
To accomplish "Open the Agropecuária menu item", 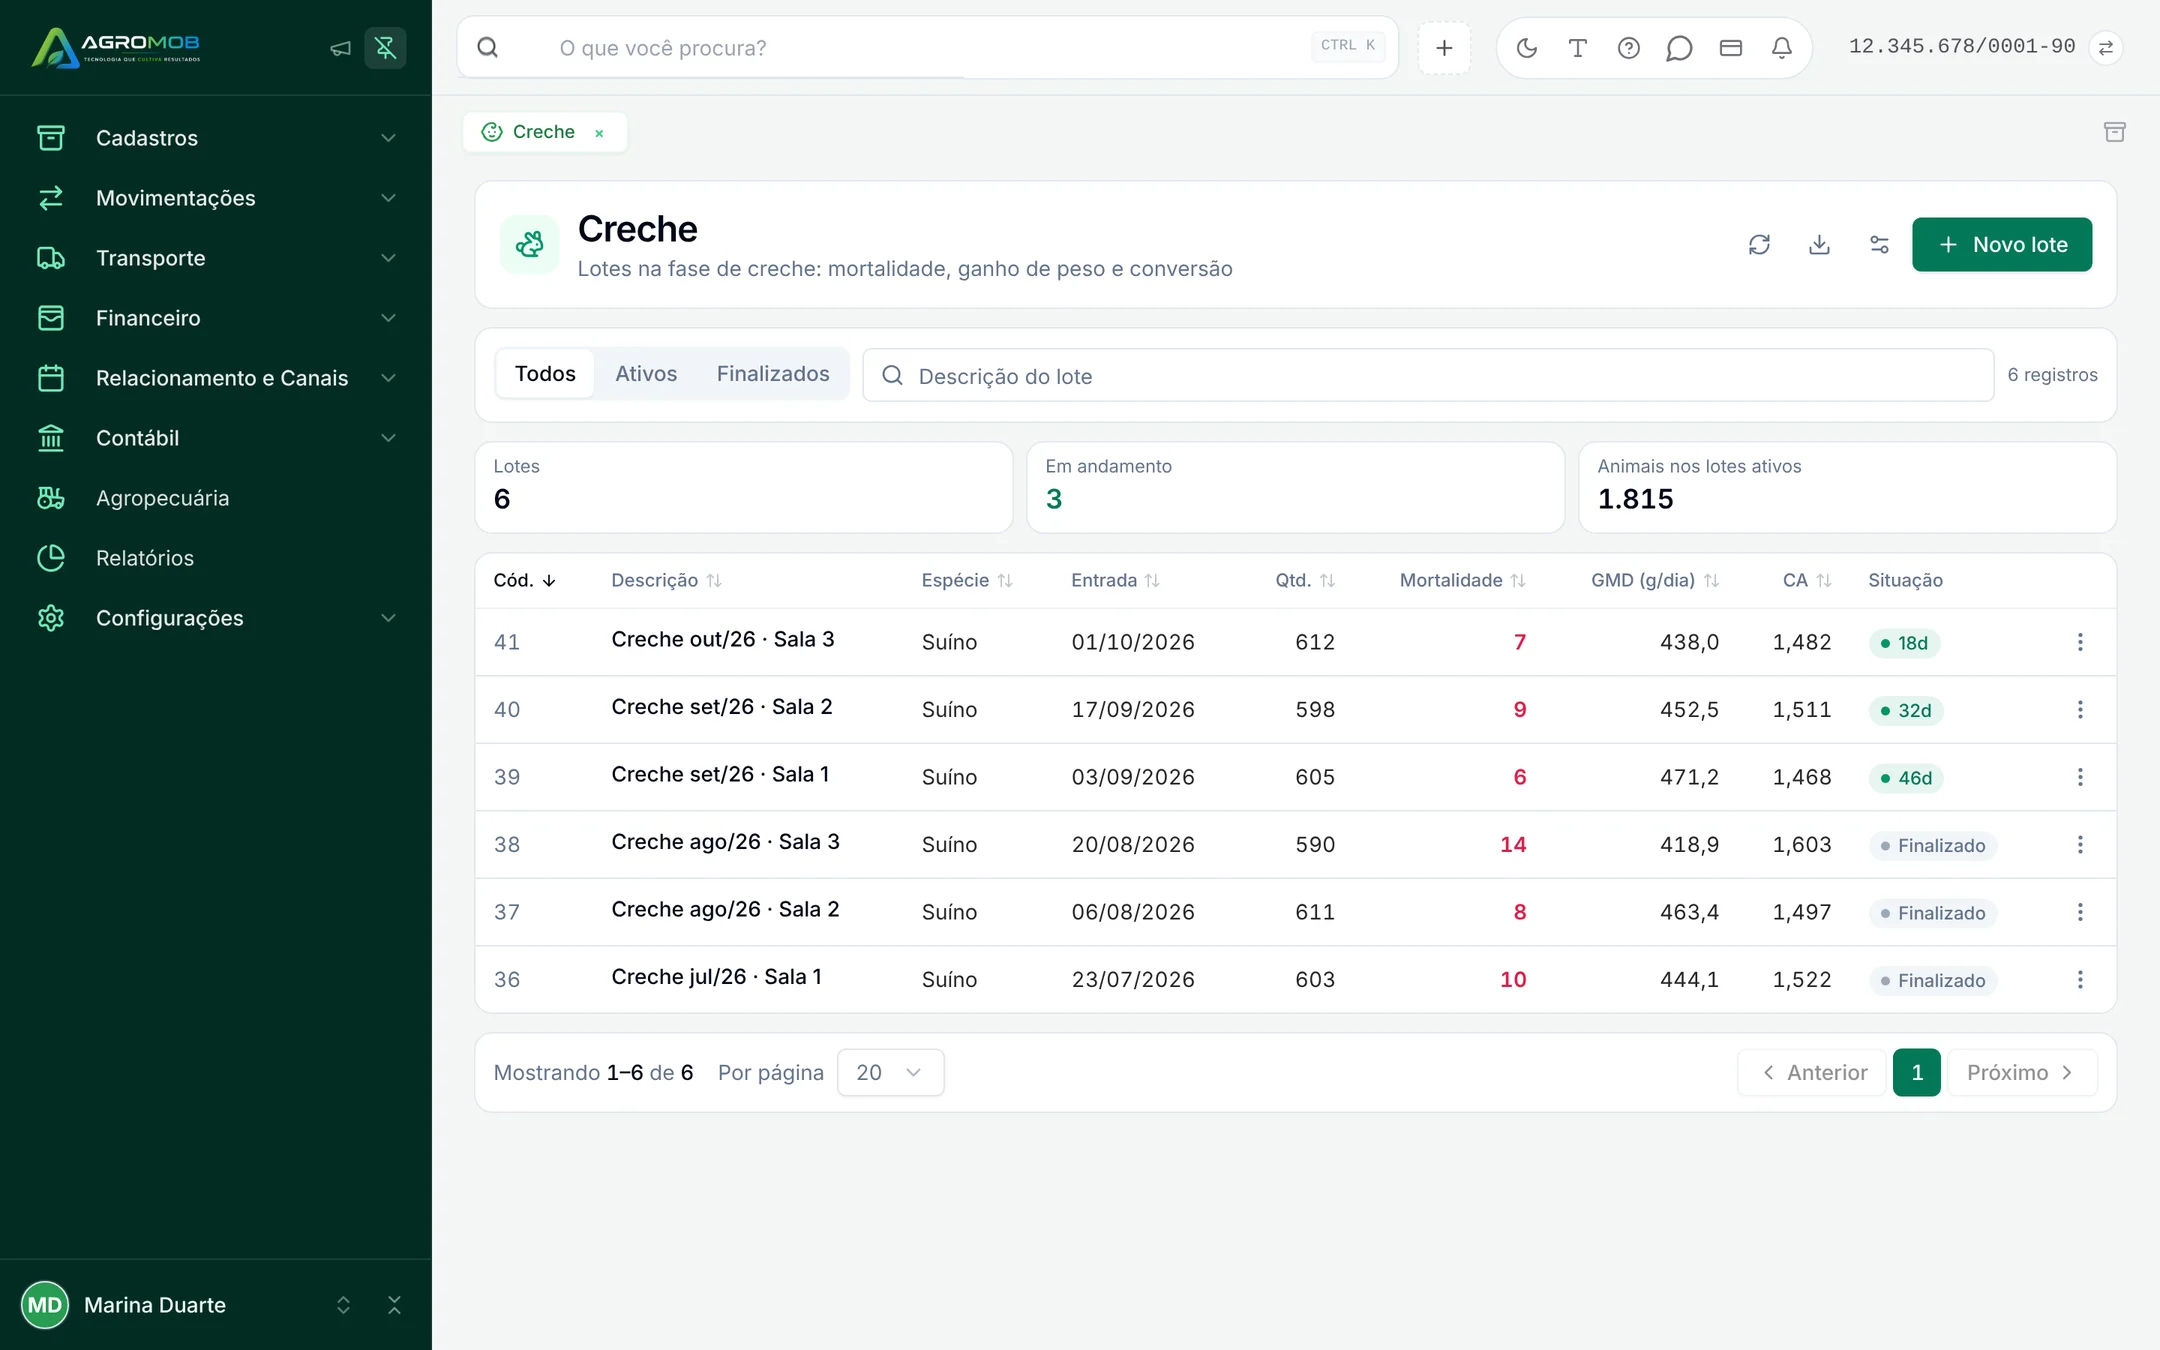I will 216,498.
